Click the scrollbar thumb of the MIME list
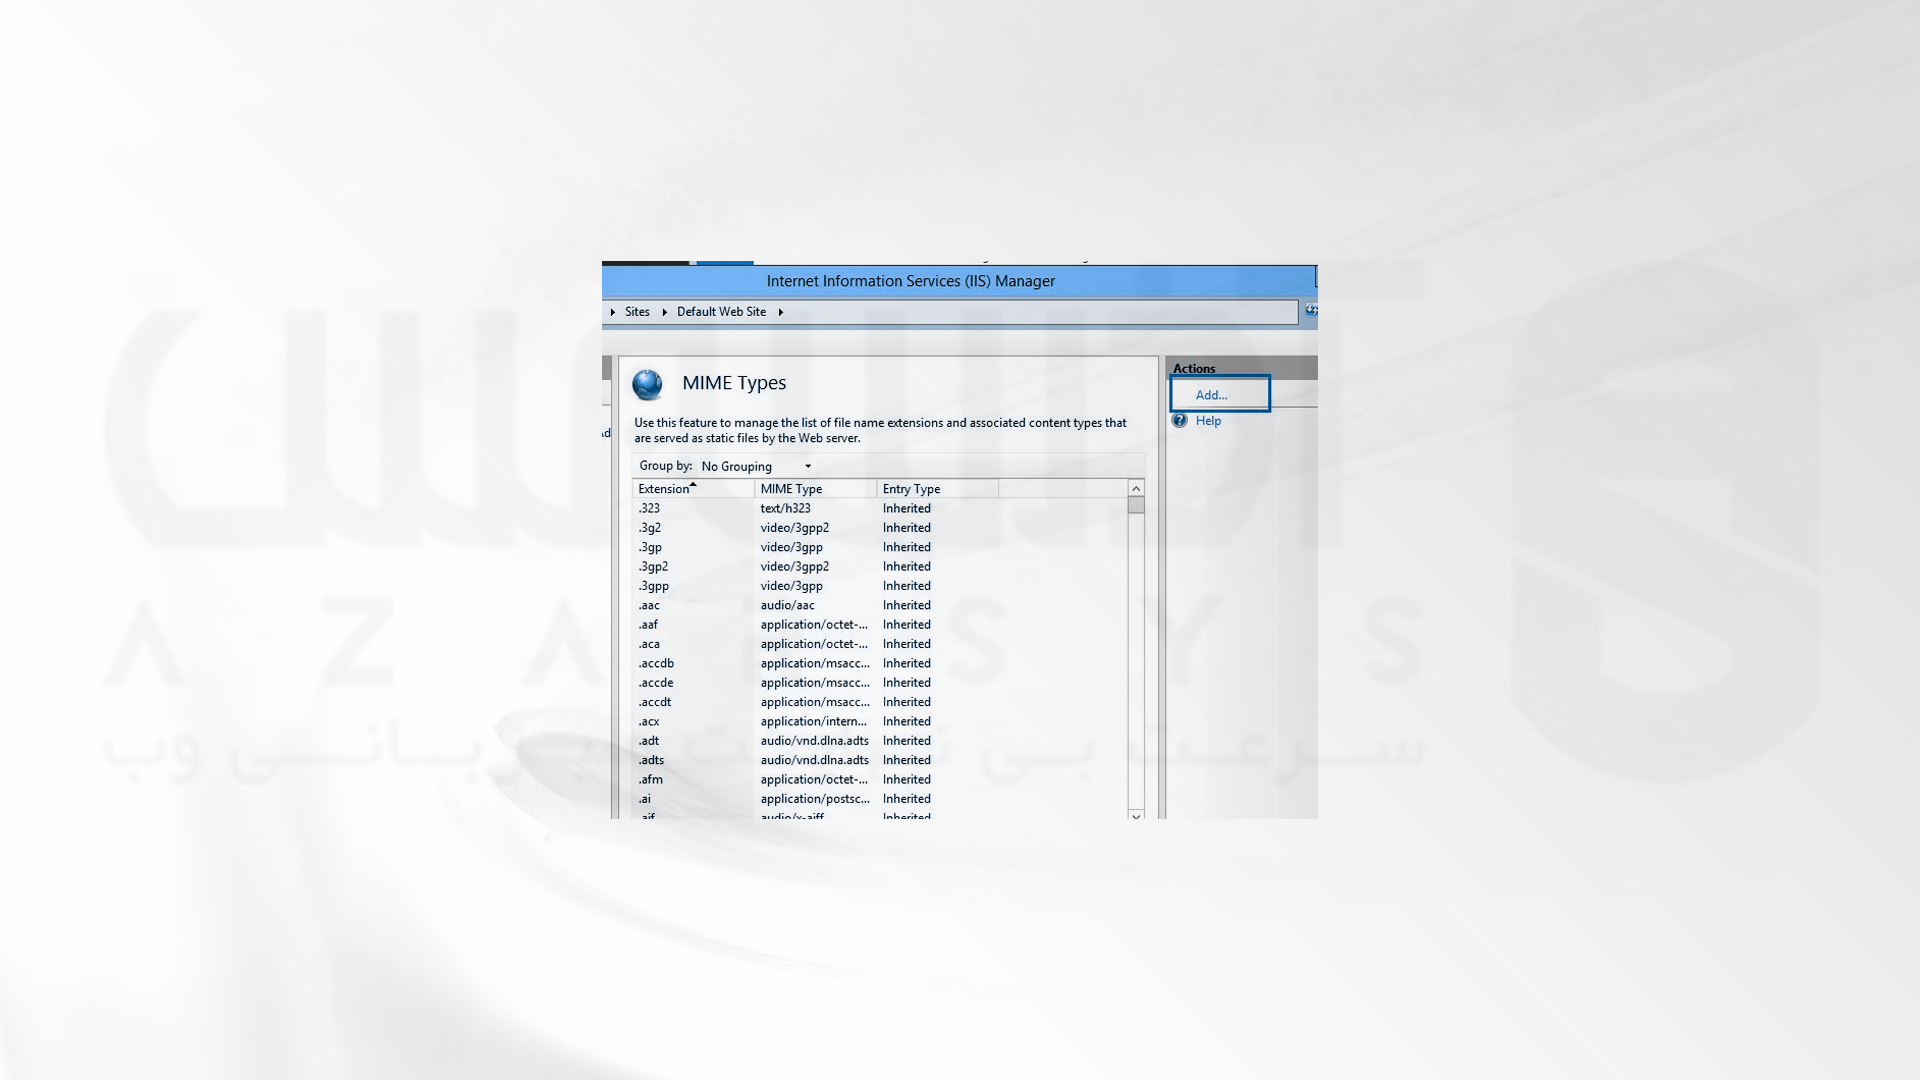Screen dimensions: 1920x1080 point(1136,505)
